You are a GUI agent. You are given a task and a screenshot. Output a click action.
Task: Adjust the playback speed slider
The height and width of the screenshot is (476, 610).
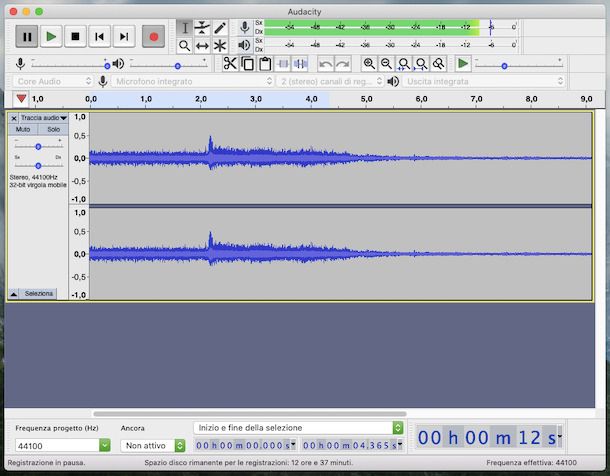pyautogui.click(x=519, y=66)
